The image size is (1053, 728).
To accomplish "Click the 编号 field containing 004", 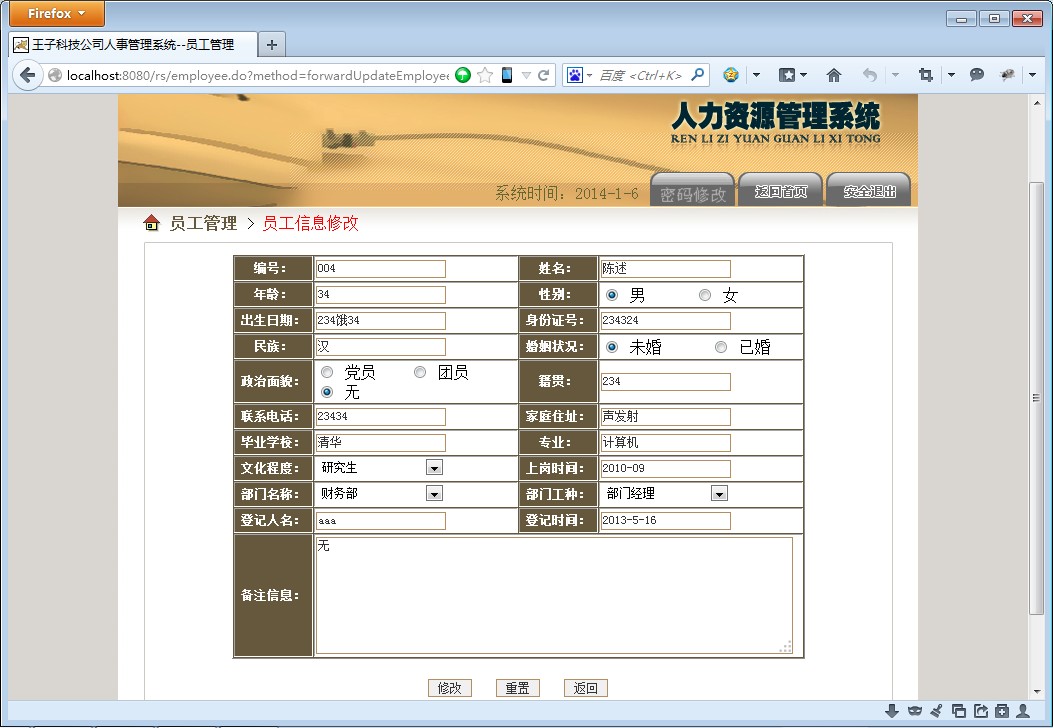I will (x=380, y=269).
